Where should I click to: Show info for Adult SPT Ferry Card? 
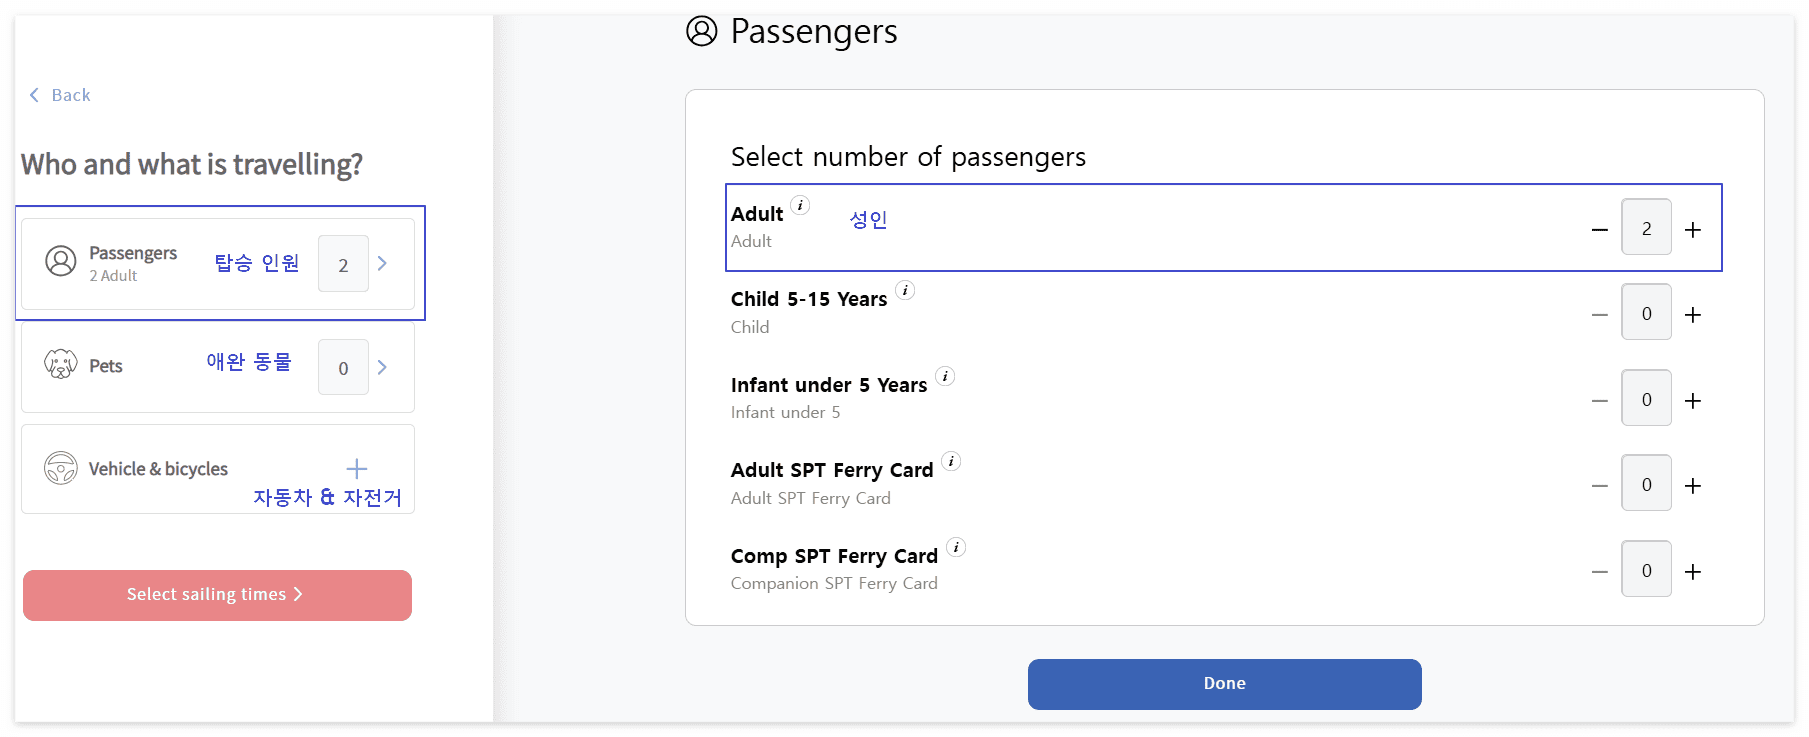pos(951,461)
